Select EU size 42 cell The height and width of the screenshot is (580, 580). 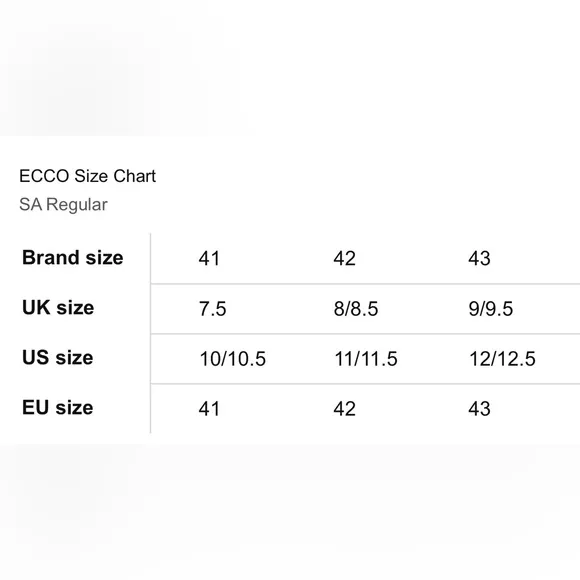pos(344,409)
